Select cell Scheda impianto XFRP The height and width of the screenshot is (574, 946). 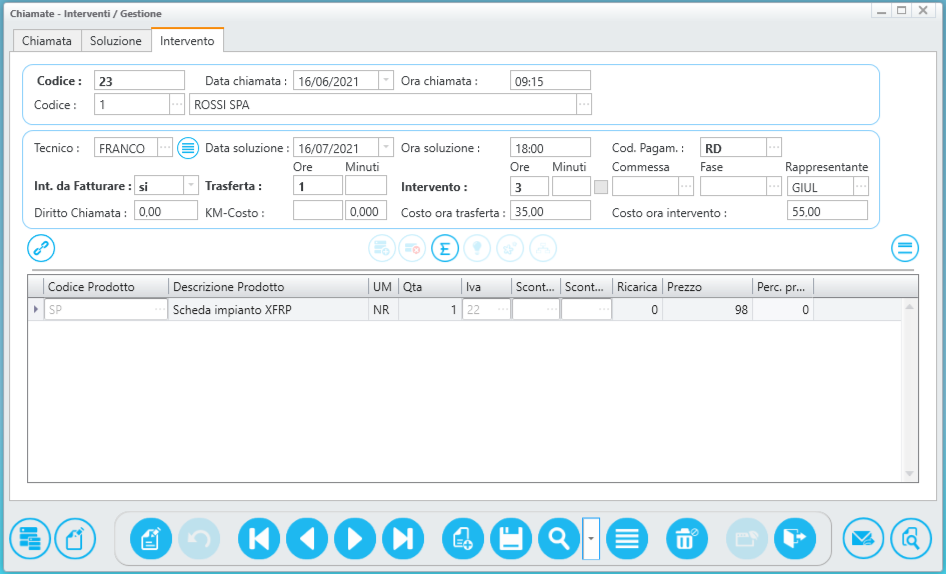coord(268,310)
